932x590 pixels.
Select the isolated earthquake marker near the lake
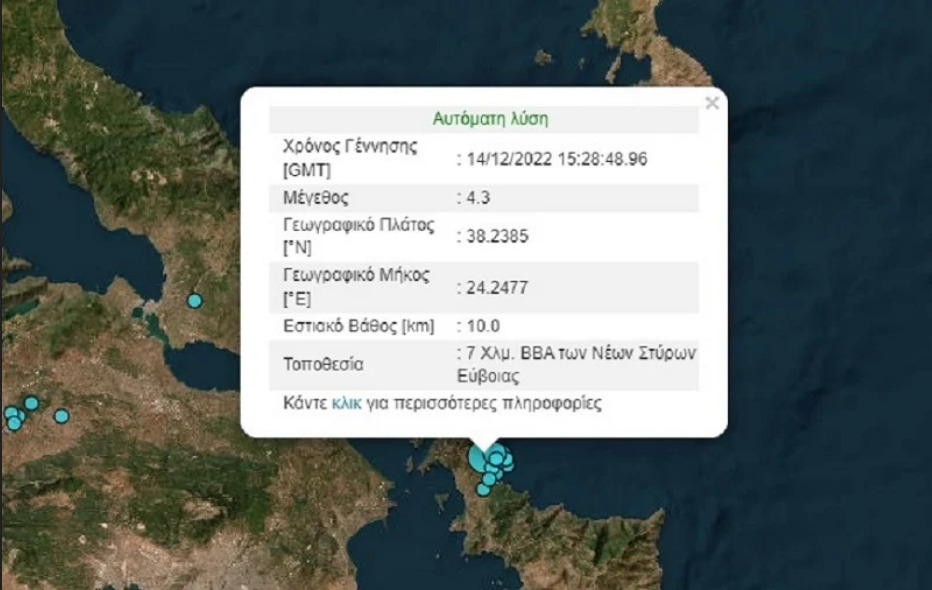click(x=194, y=300)
